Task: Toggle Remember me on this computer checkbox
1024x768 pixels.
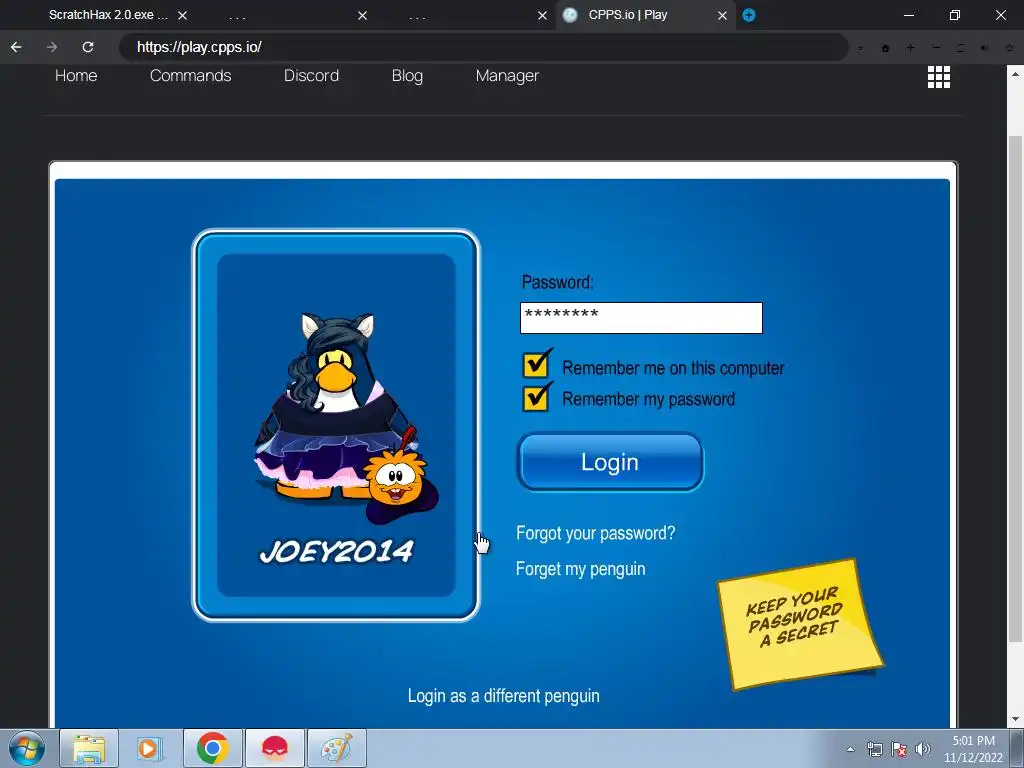Action: (536, 365)
